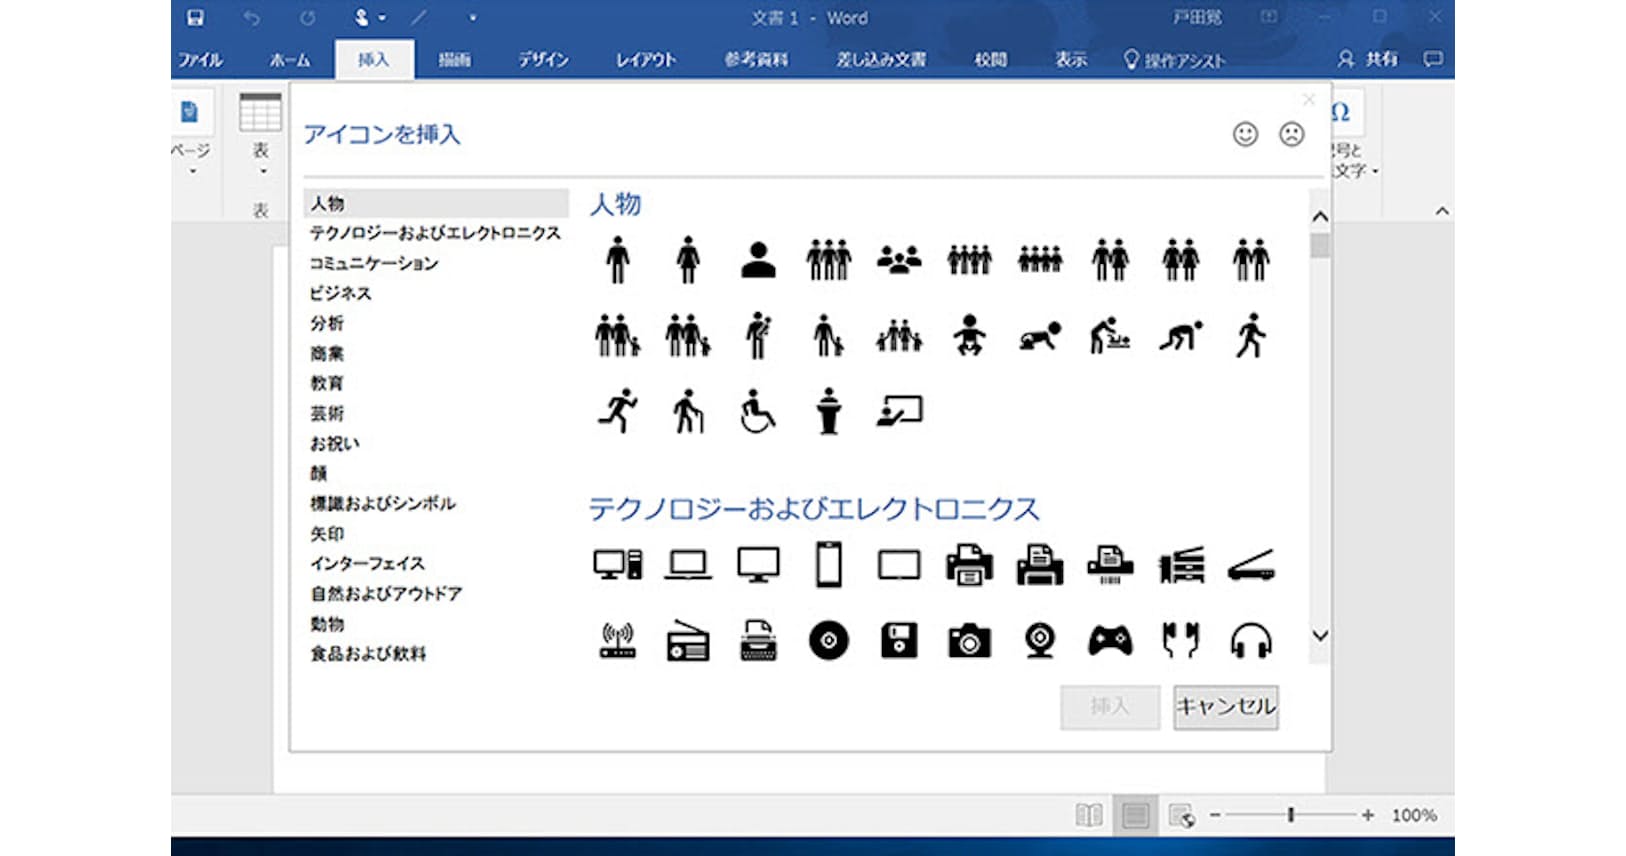This screenshot has width=1626, height=856.
Task: Pick the crawling baby icon
Action: pos(1040,336)
